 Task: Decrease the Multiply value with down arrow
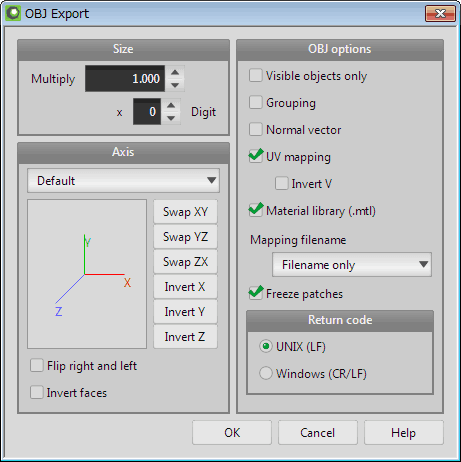click(x=175, y=85)
